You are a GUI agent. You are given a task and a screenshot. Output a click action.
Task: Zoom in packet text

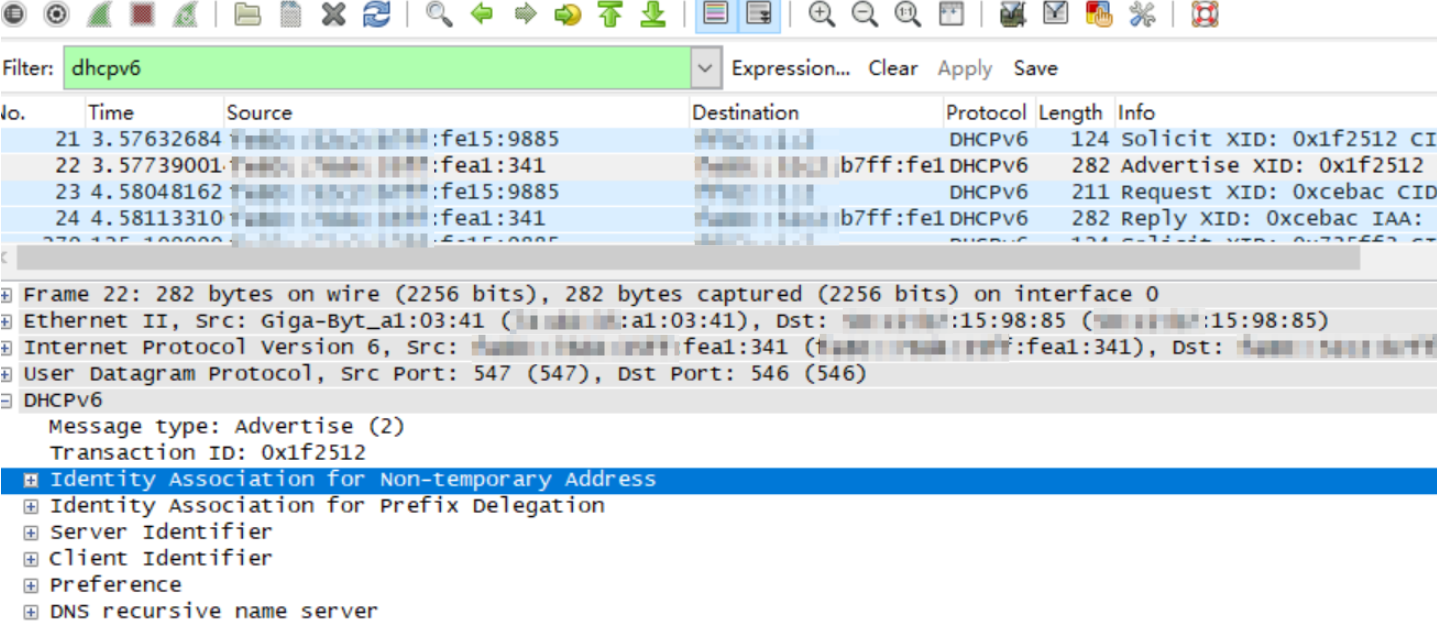822,14
